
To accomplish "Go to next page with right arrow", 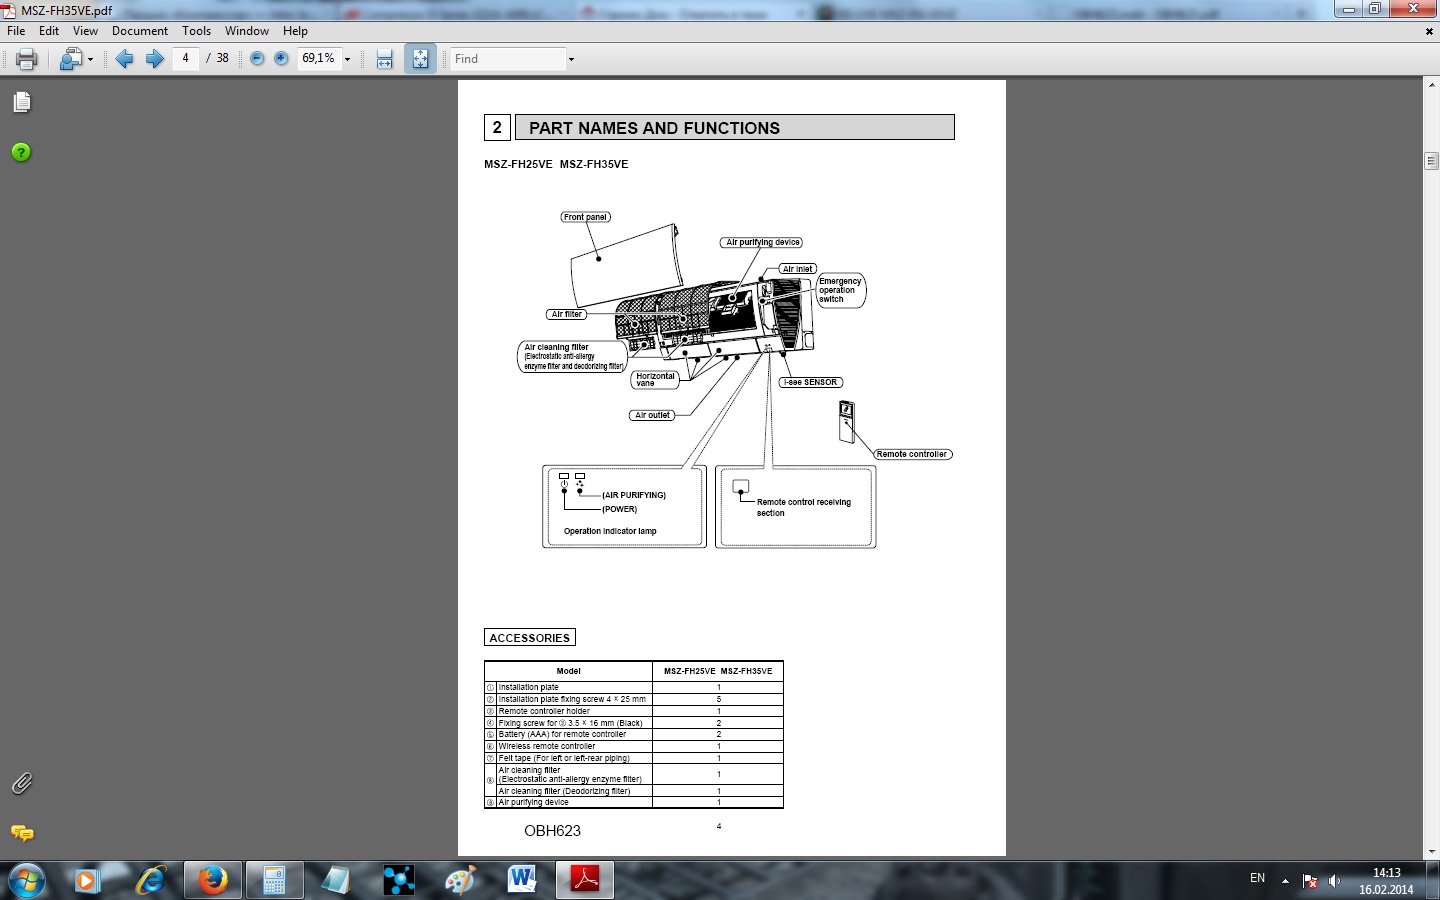I will point(155,59).
